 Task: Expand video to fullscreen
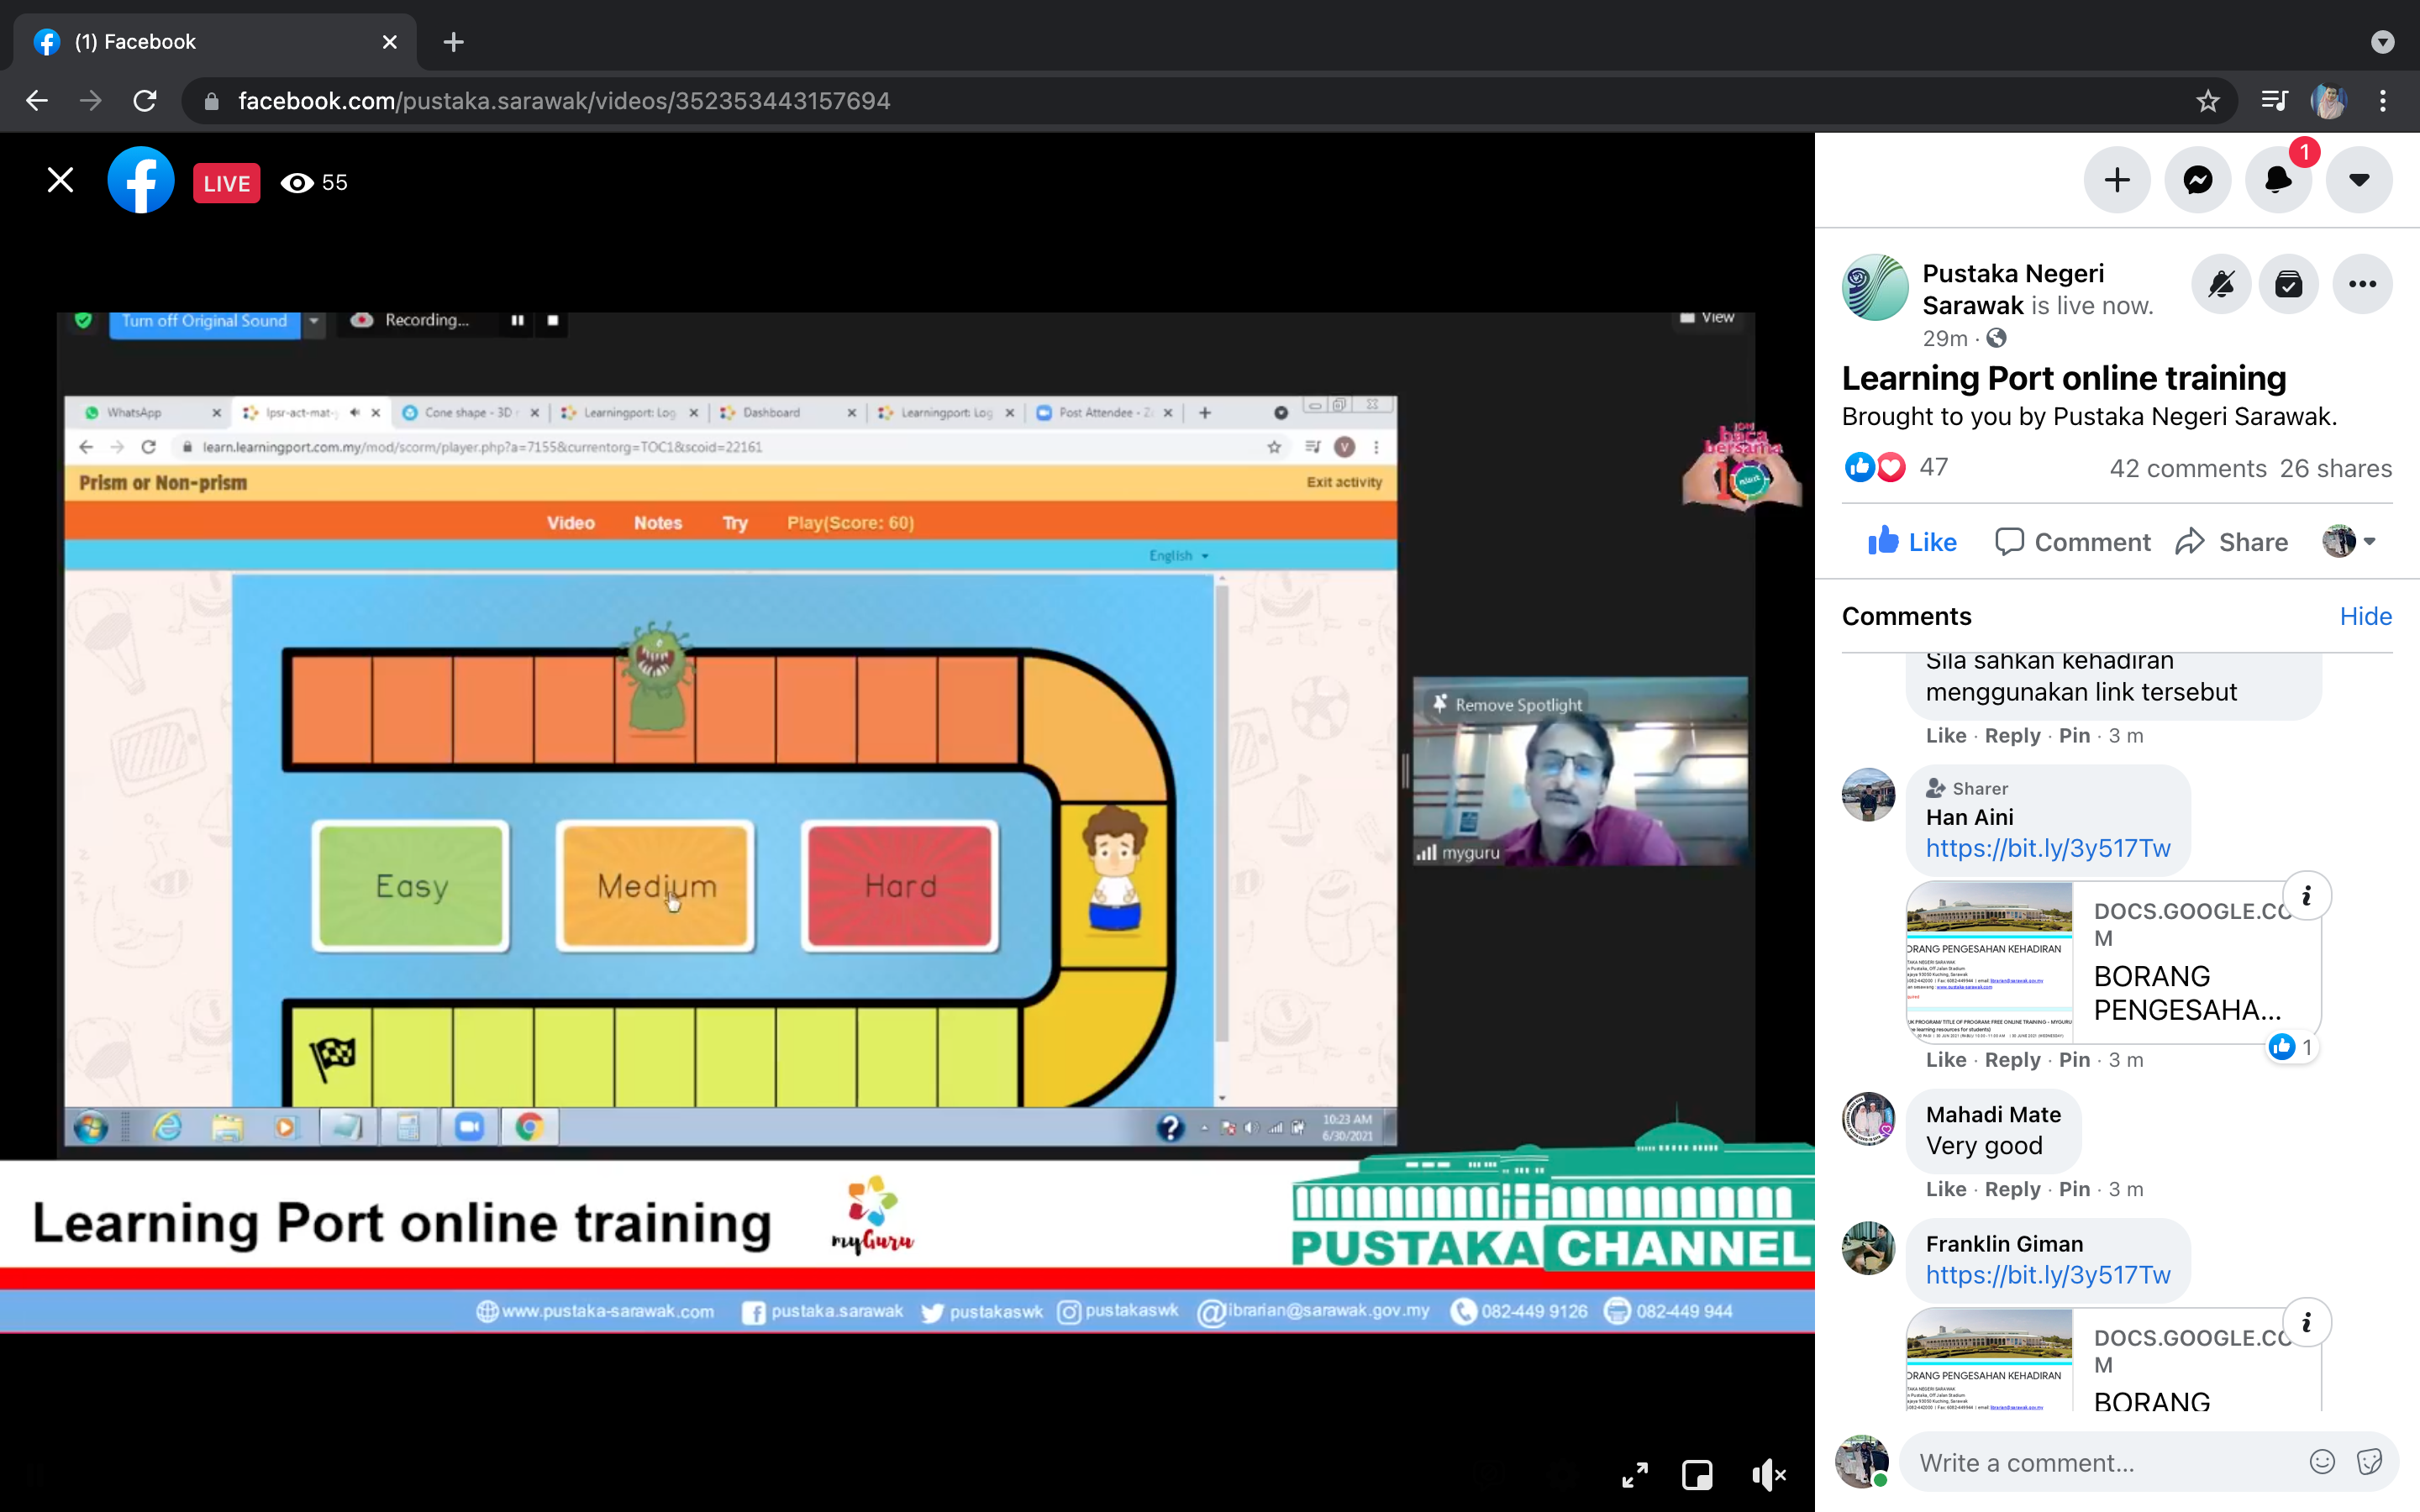coord(1635,1474)
